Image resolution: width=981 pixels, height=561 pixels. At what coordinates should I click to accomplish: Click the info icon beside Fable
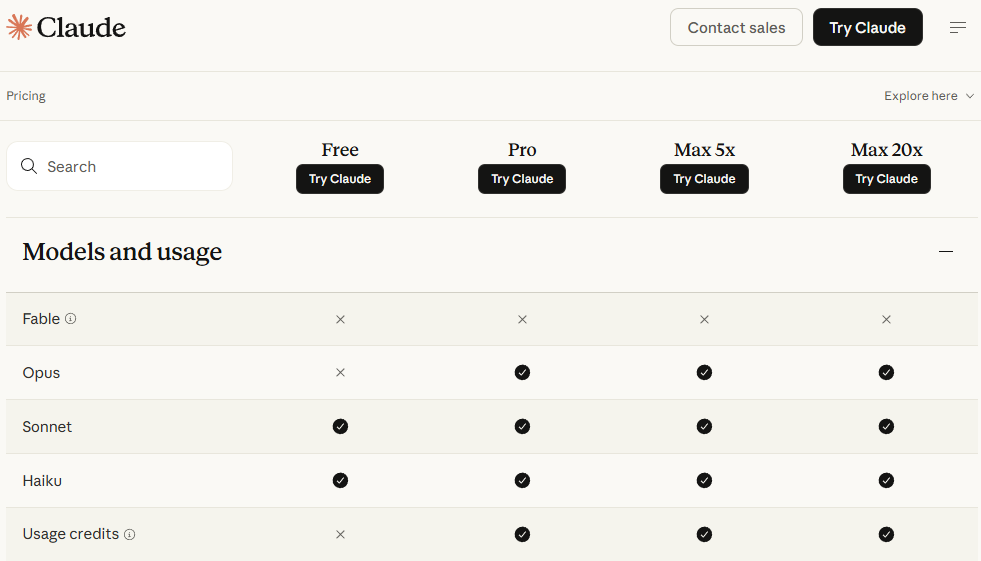click(x=71, y=319)
